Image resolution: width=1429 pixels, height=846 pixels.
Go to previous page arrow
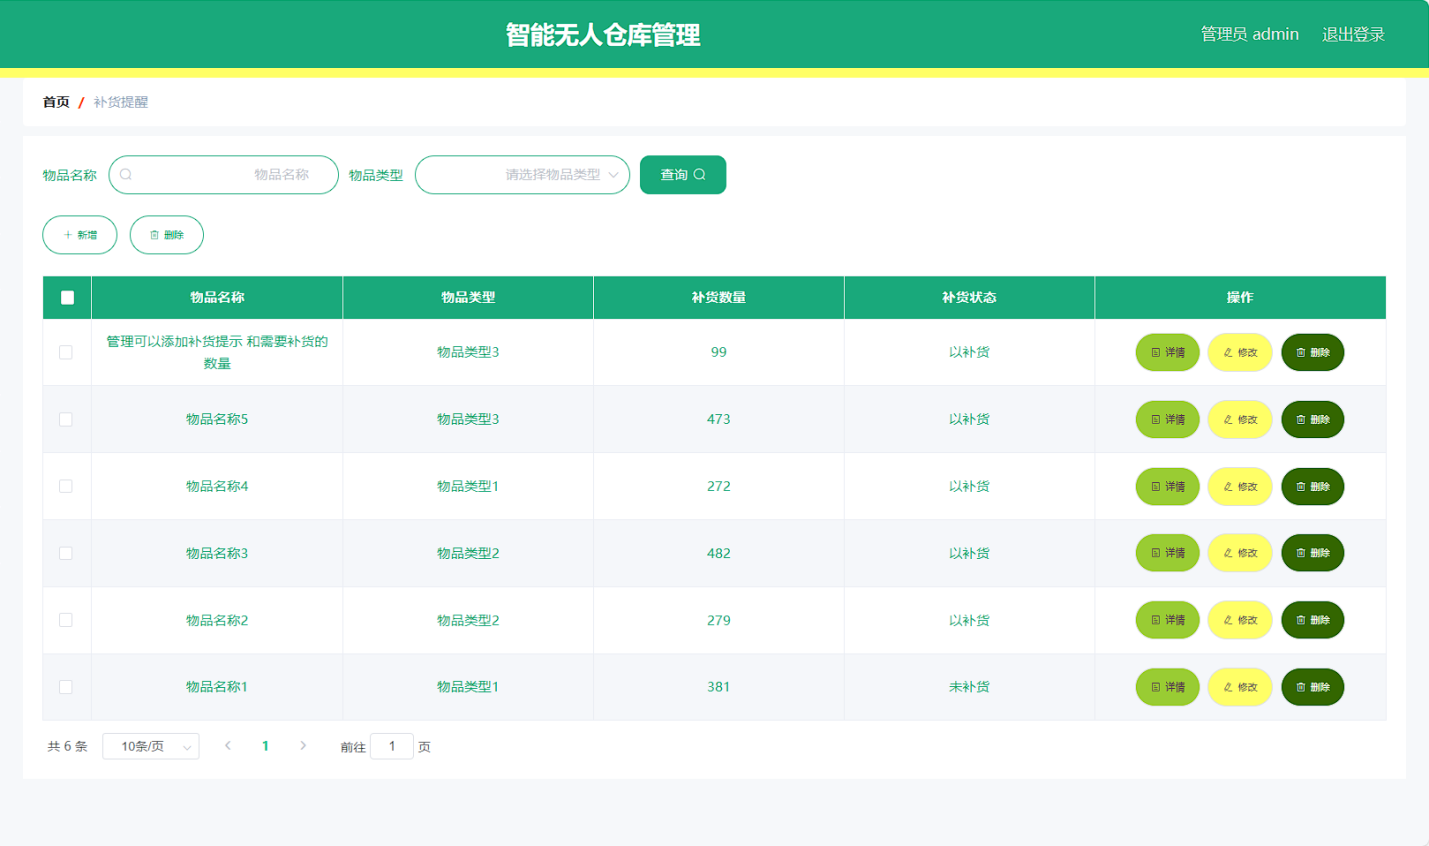click(228, 746)
